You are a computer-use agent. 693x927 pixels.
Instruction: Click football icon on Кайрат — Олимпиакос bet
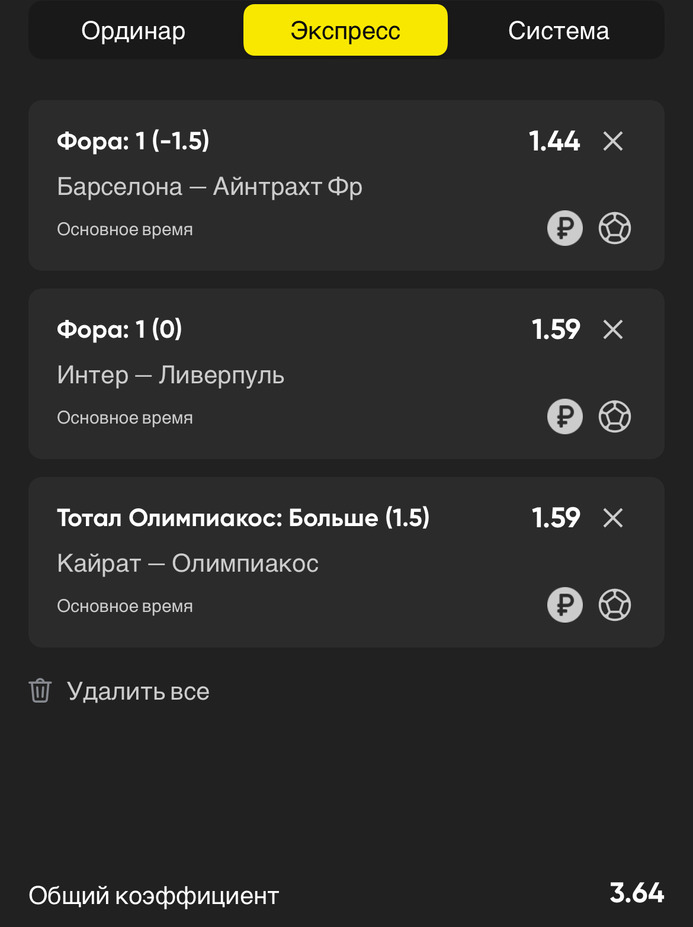coord(615,605)
